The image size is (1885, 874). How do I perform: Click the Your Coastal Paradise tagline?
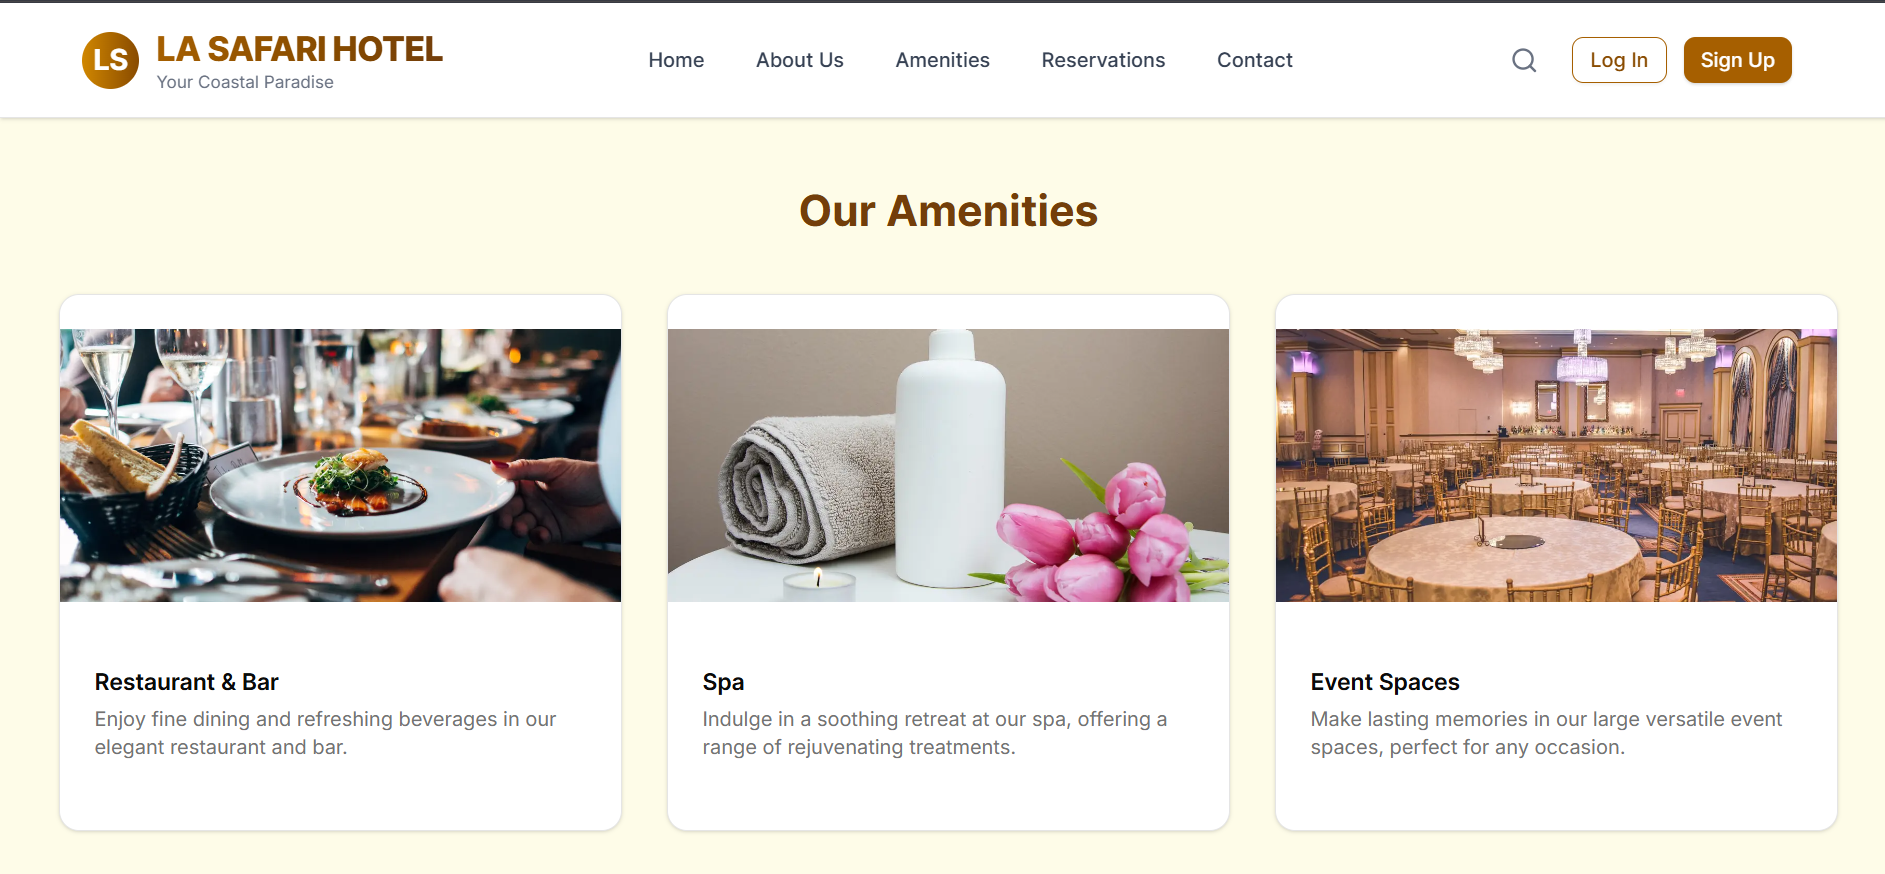click(245, 82)
